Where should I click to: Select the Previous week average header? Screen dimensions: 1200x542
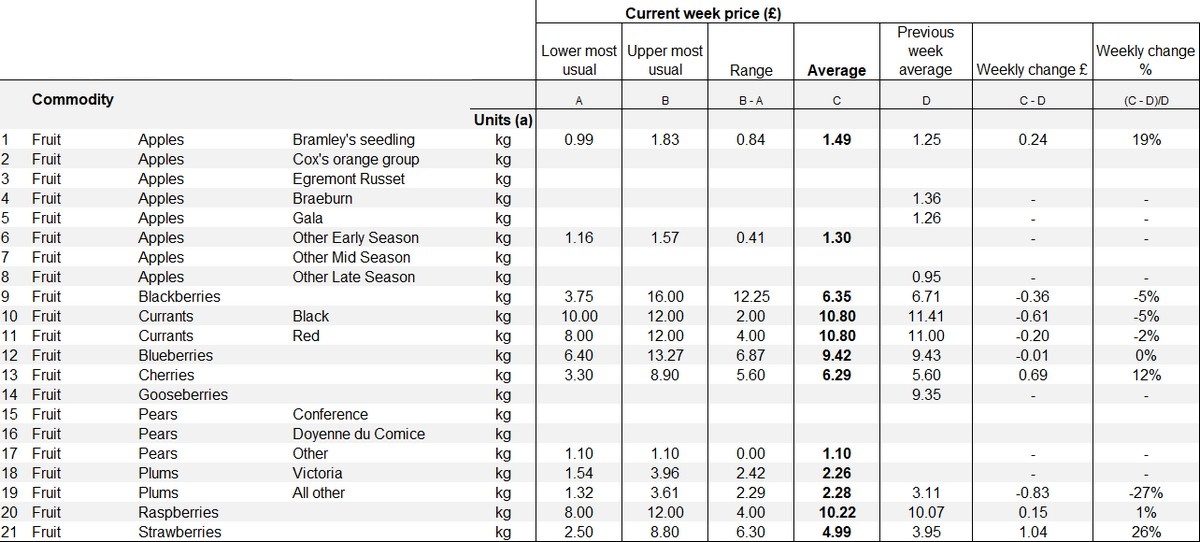925,51
